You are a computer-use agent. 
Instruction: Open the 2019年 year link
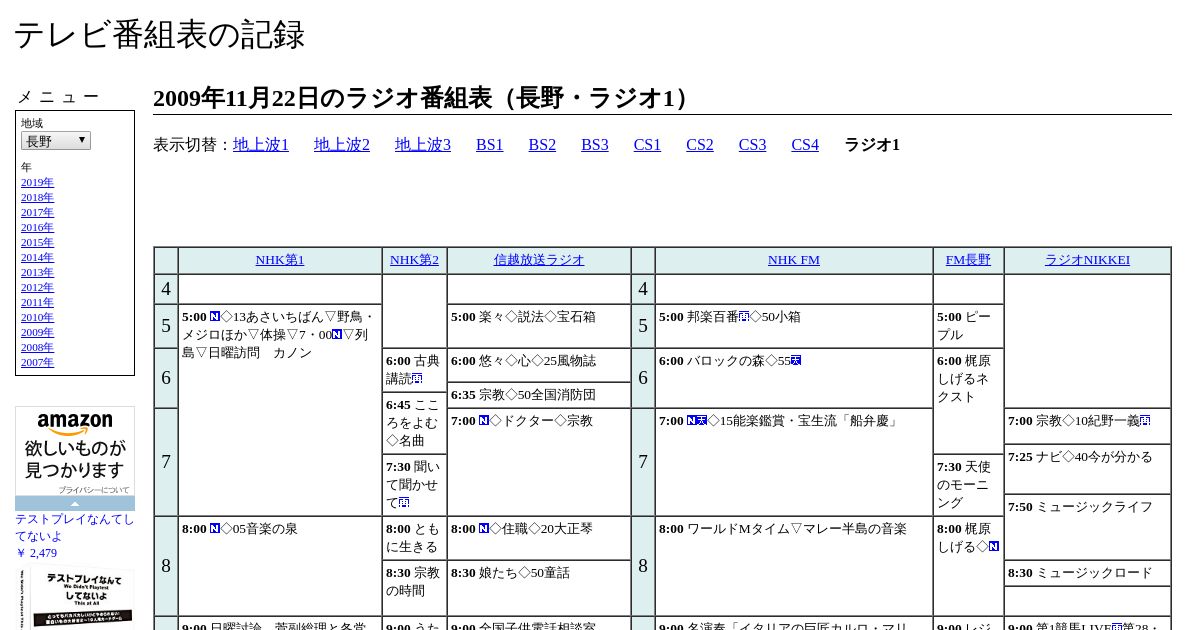tap(37, 182)
